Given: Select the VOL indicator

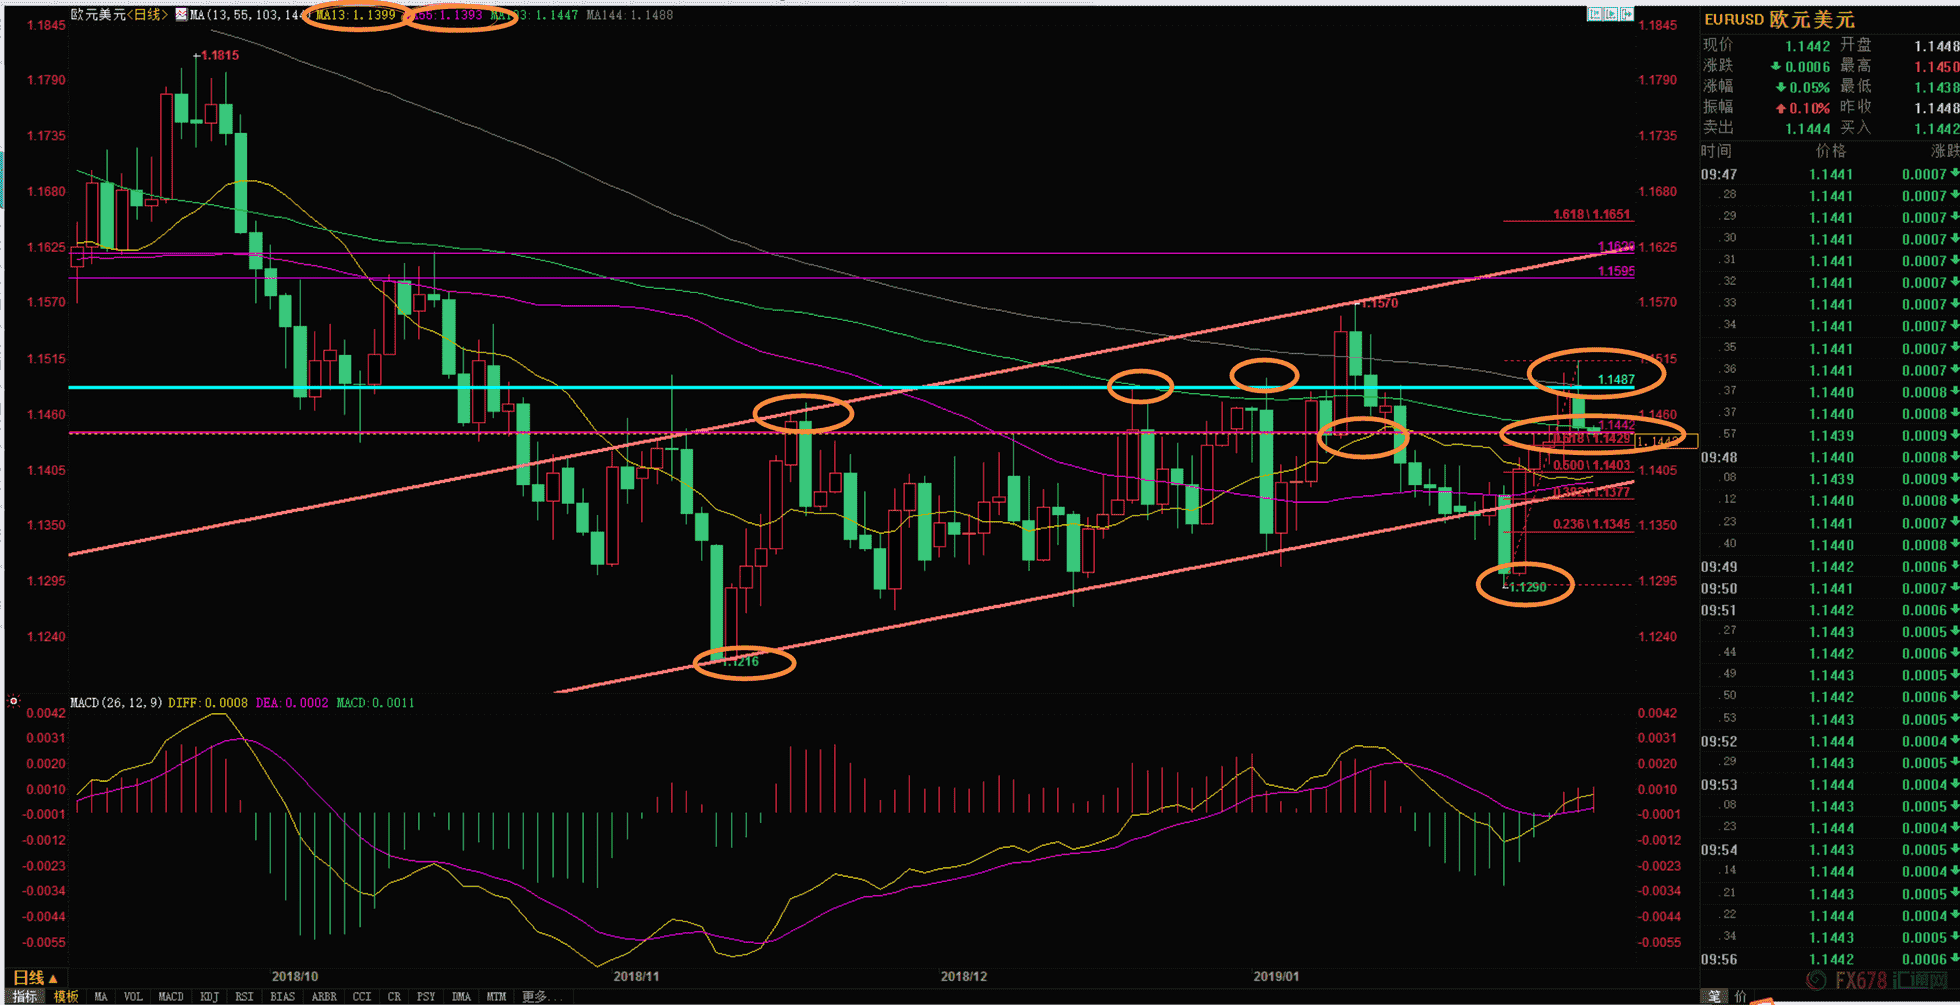Looking at the screenshot, I should click(x=133, y=997).
